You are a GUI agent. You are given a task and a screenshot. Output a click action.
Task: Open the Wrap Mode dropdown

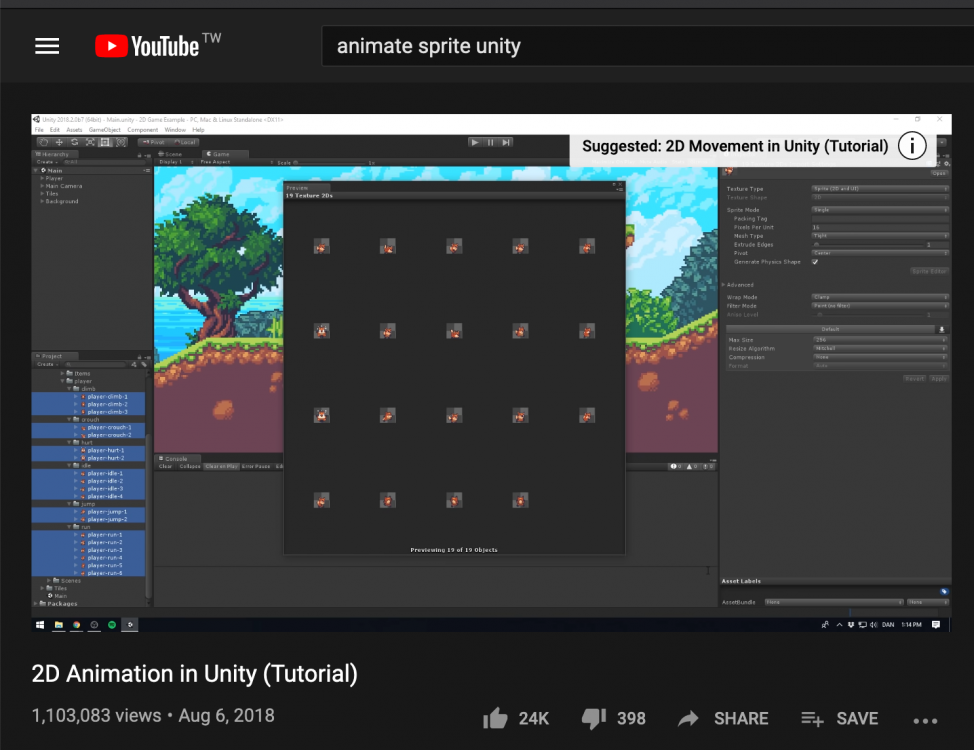[x=880, y=297]
